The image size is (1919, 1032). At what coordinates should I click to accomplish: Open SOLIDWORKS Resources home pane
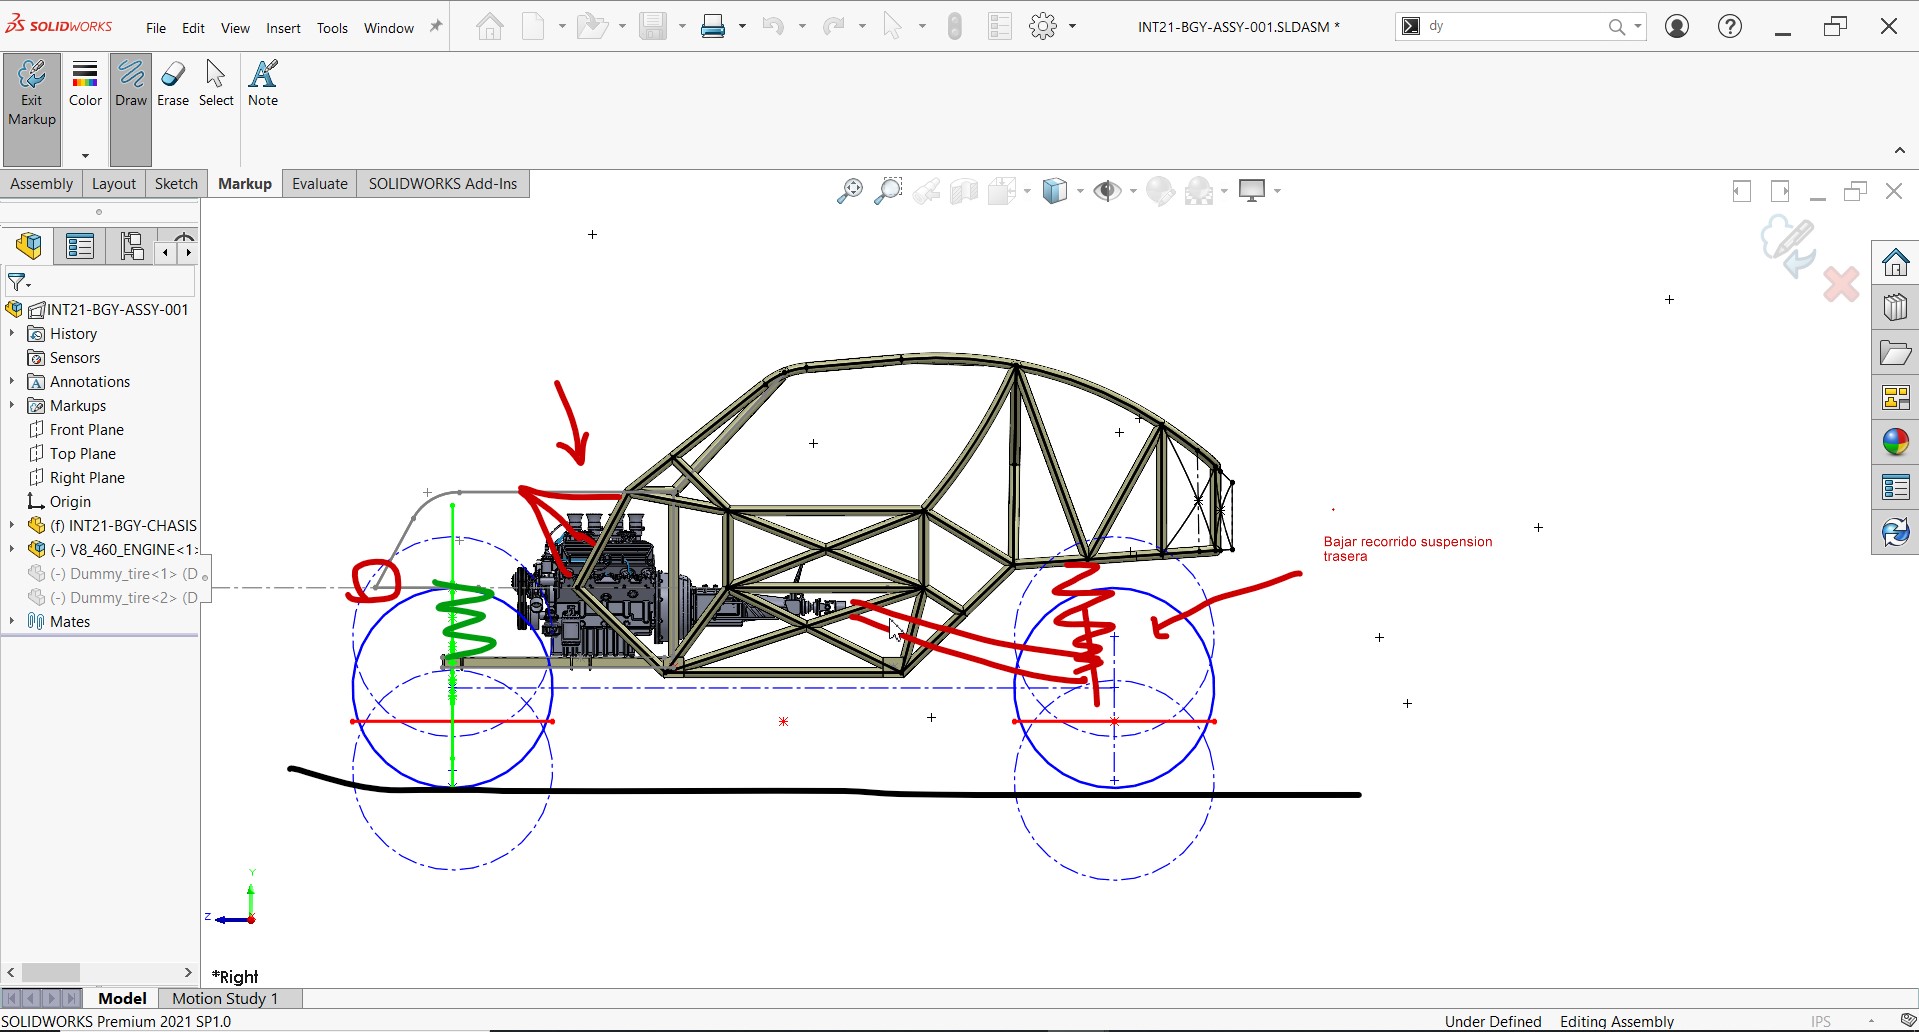1895,264
